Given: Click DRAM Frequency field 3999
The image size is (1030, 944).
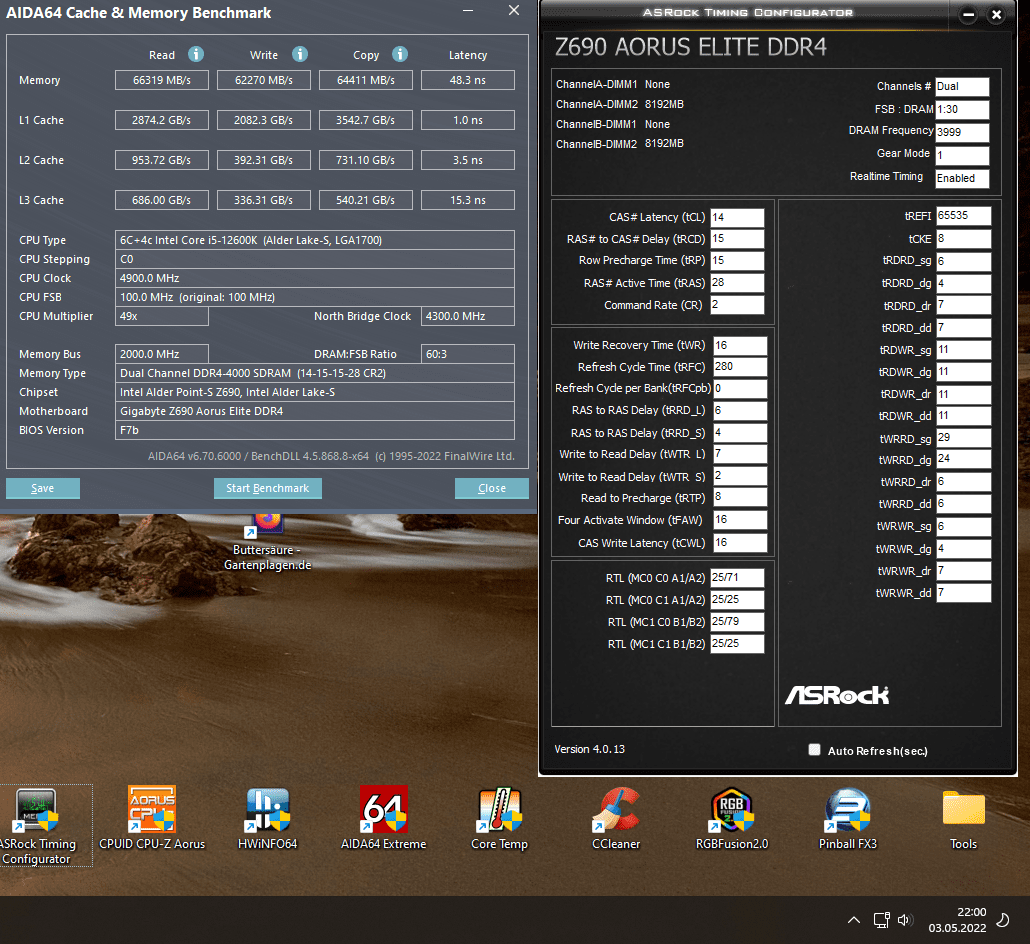Looking at the screenshot, I should [x=962, y=132].
